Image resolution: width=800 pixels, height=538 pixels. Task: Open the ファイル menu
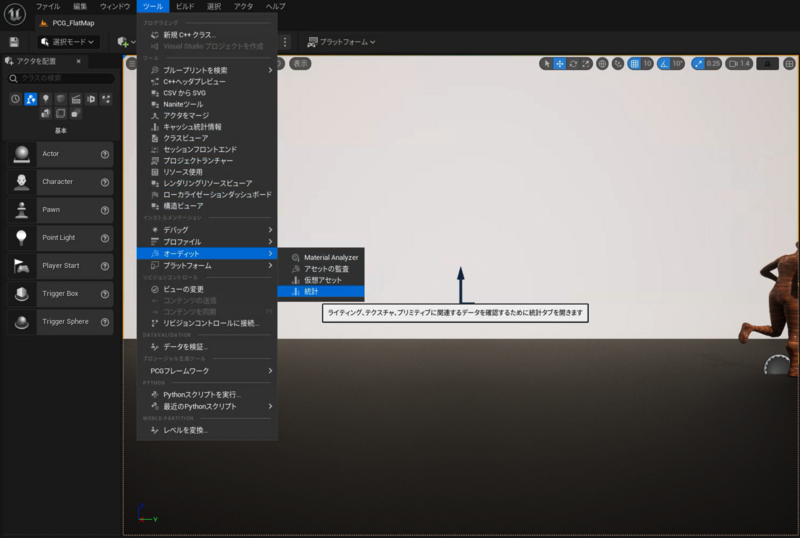point(48,6)
